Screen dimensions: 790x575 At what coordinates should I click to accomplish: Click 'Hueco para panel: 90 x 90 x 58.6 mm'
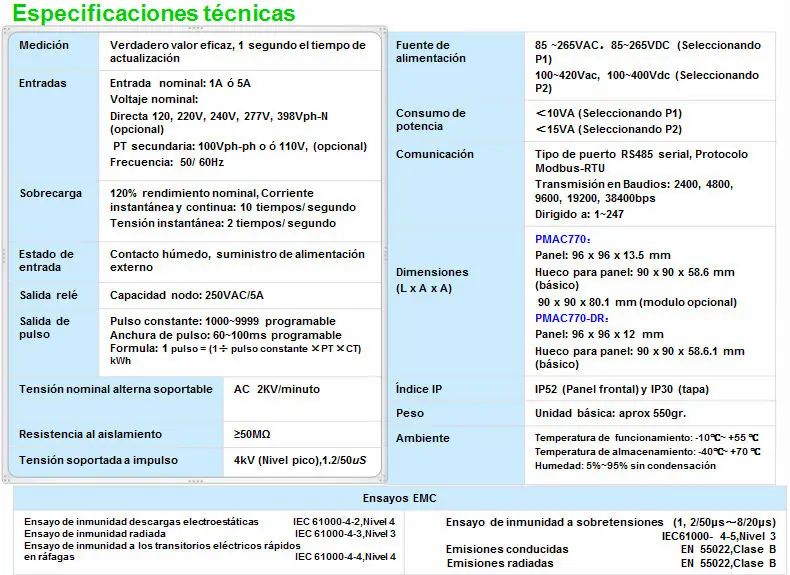[x=635, y=279]
